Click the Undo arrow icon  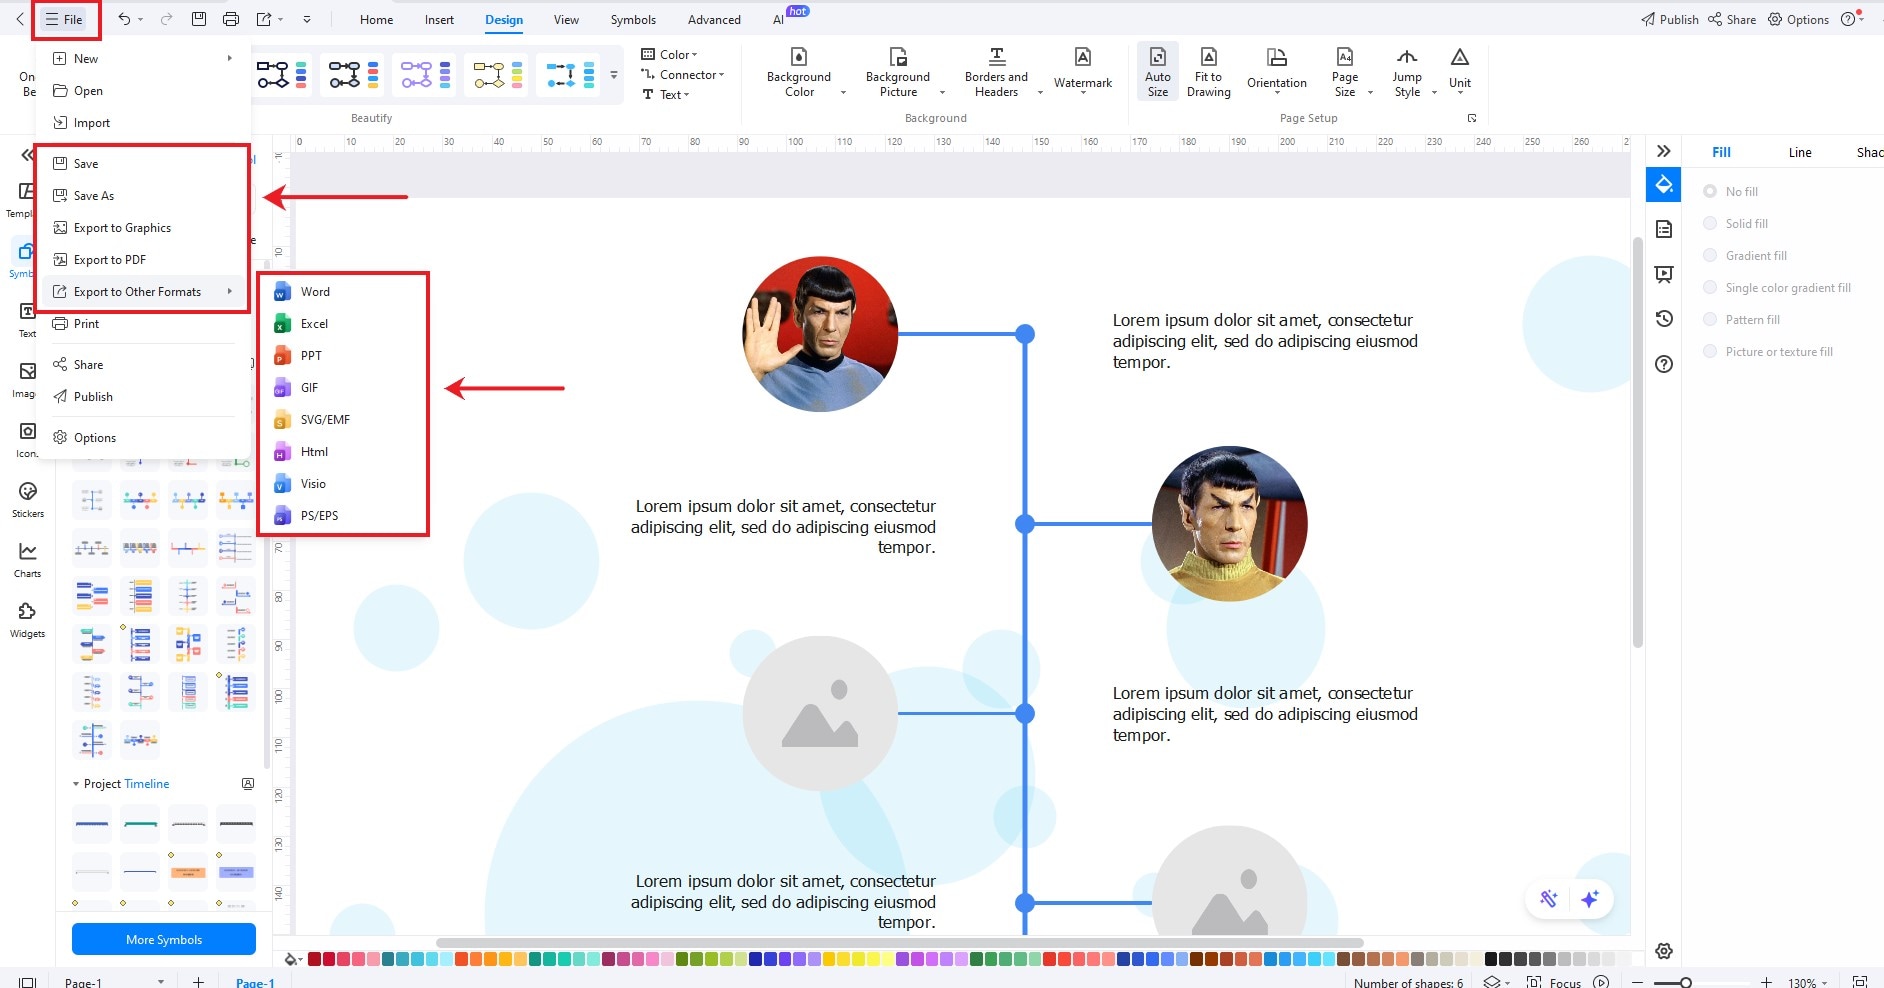124,19
